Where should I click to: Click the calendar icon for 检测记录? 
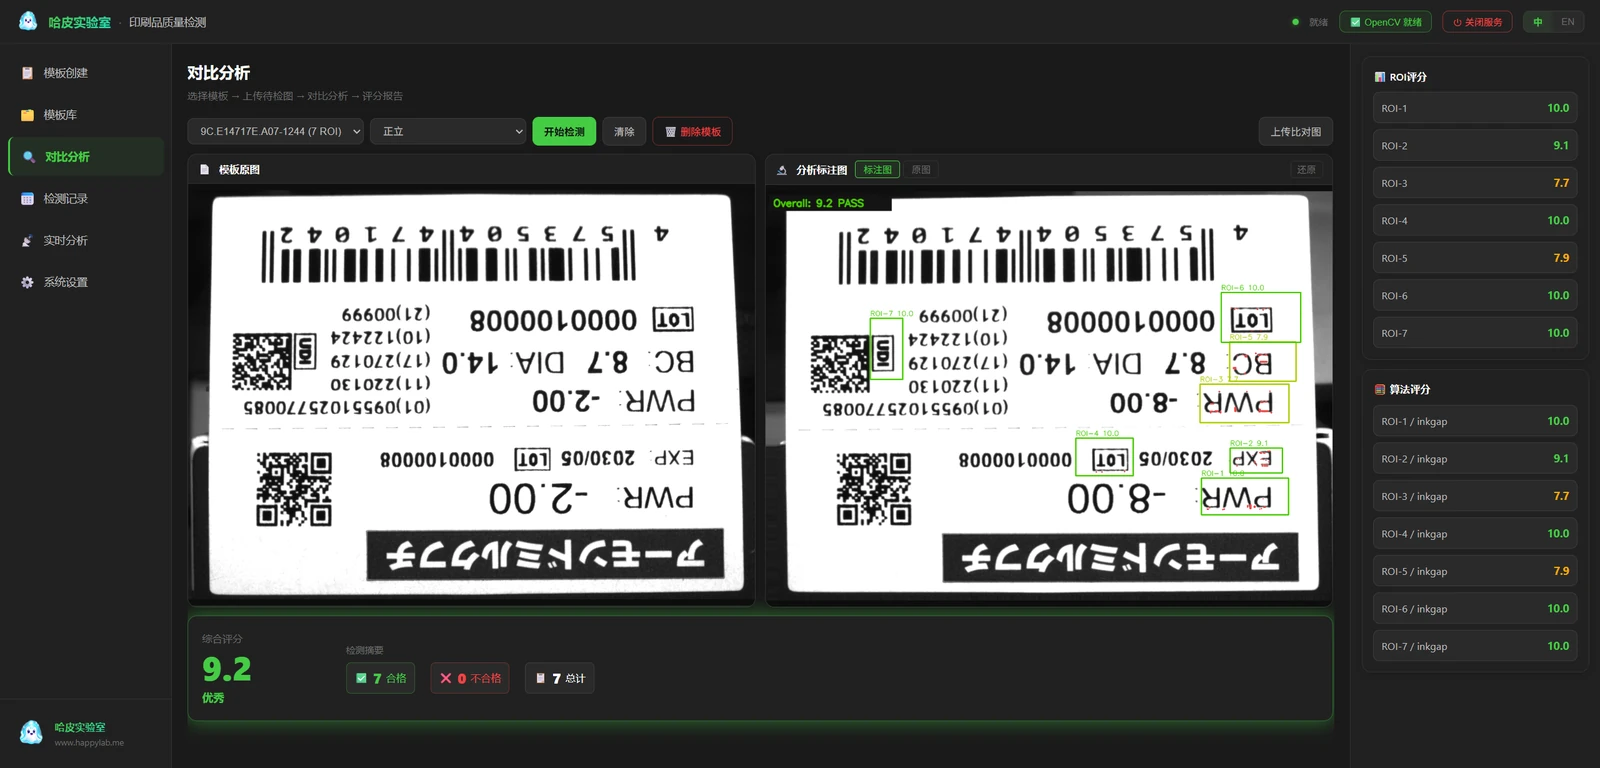[27, 199]
